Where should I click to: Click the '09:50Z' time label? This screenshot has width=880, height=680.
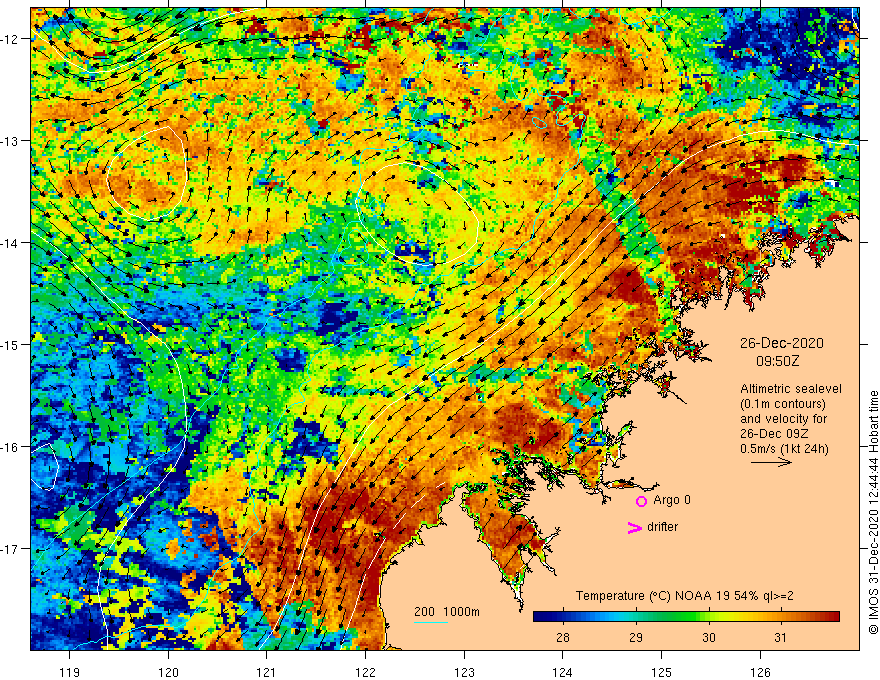pos(777,361)
